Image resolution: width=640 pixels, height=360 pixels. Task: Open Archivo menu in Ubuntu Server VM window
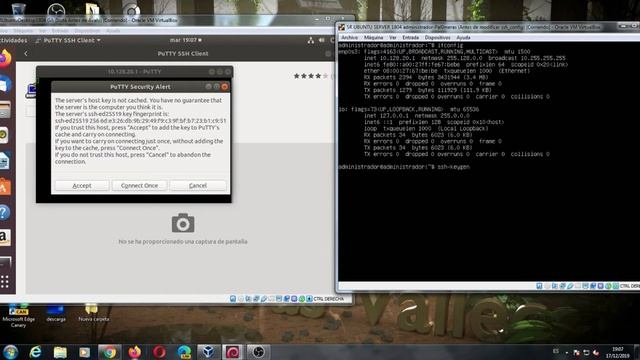tap(349, 37)
